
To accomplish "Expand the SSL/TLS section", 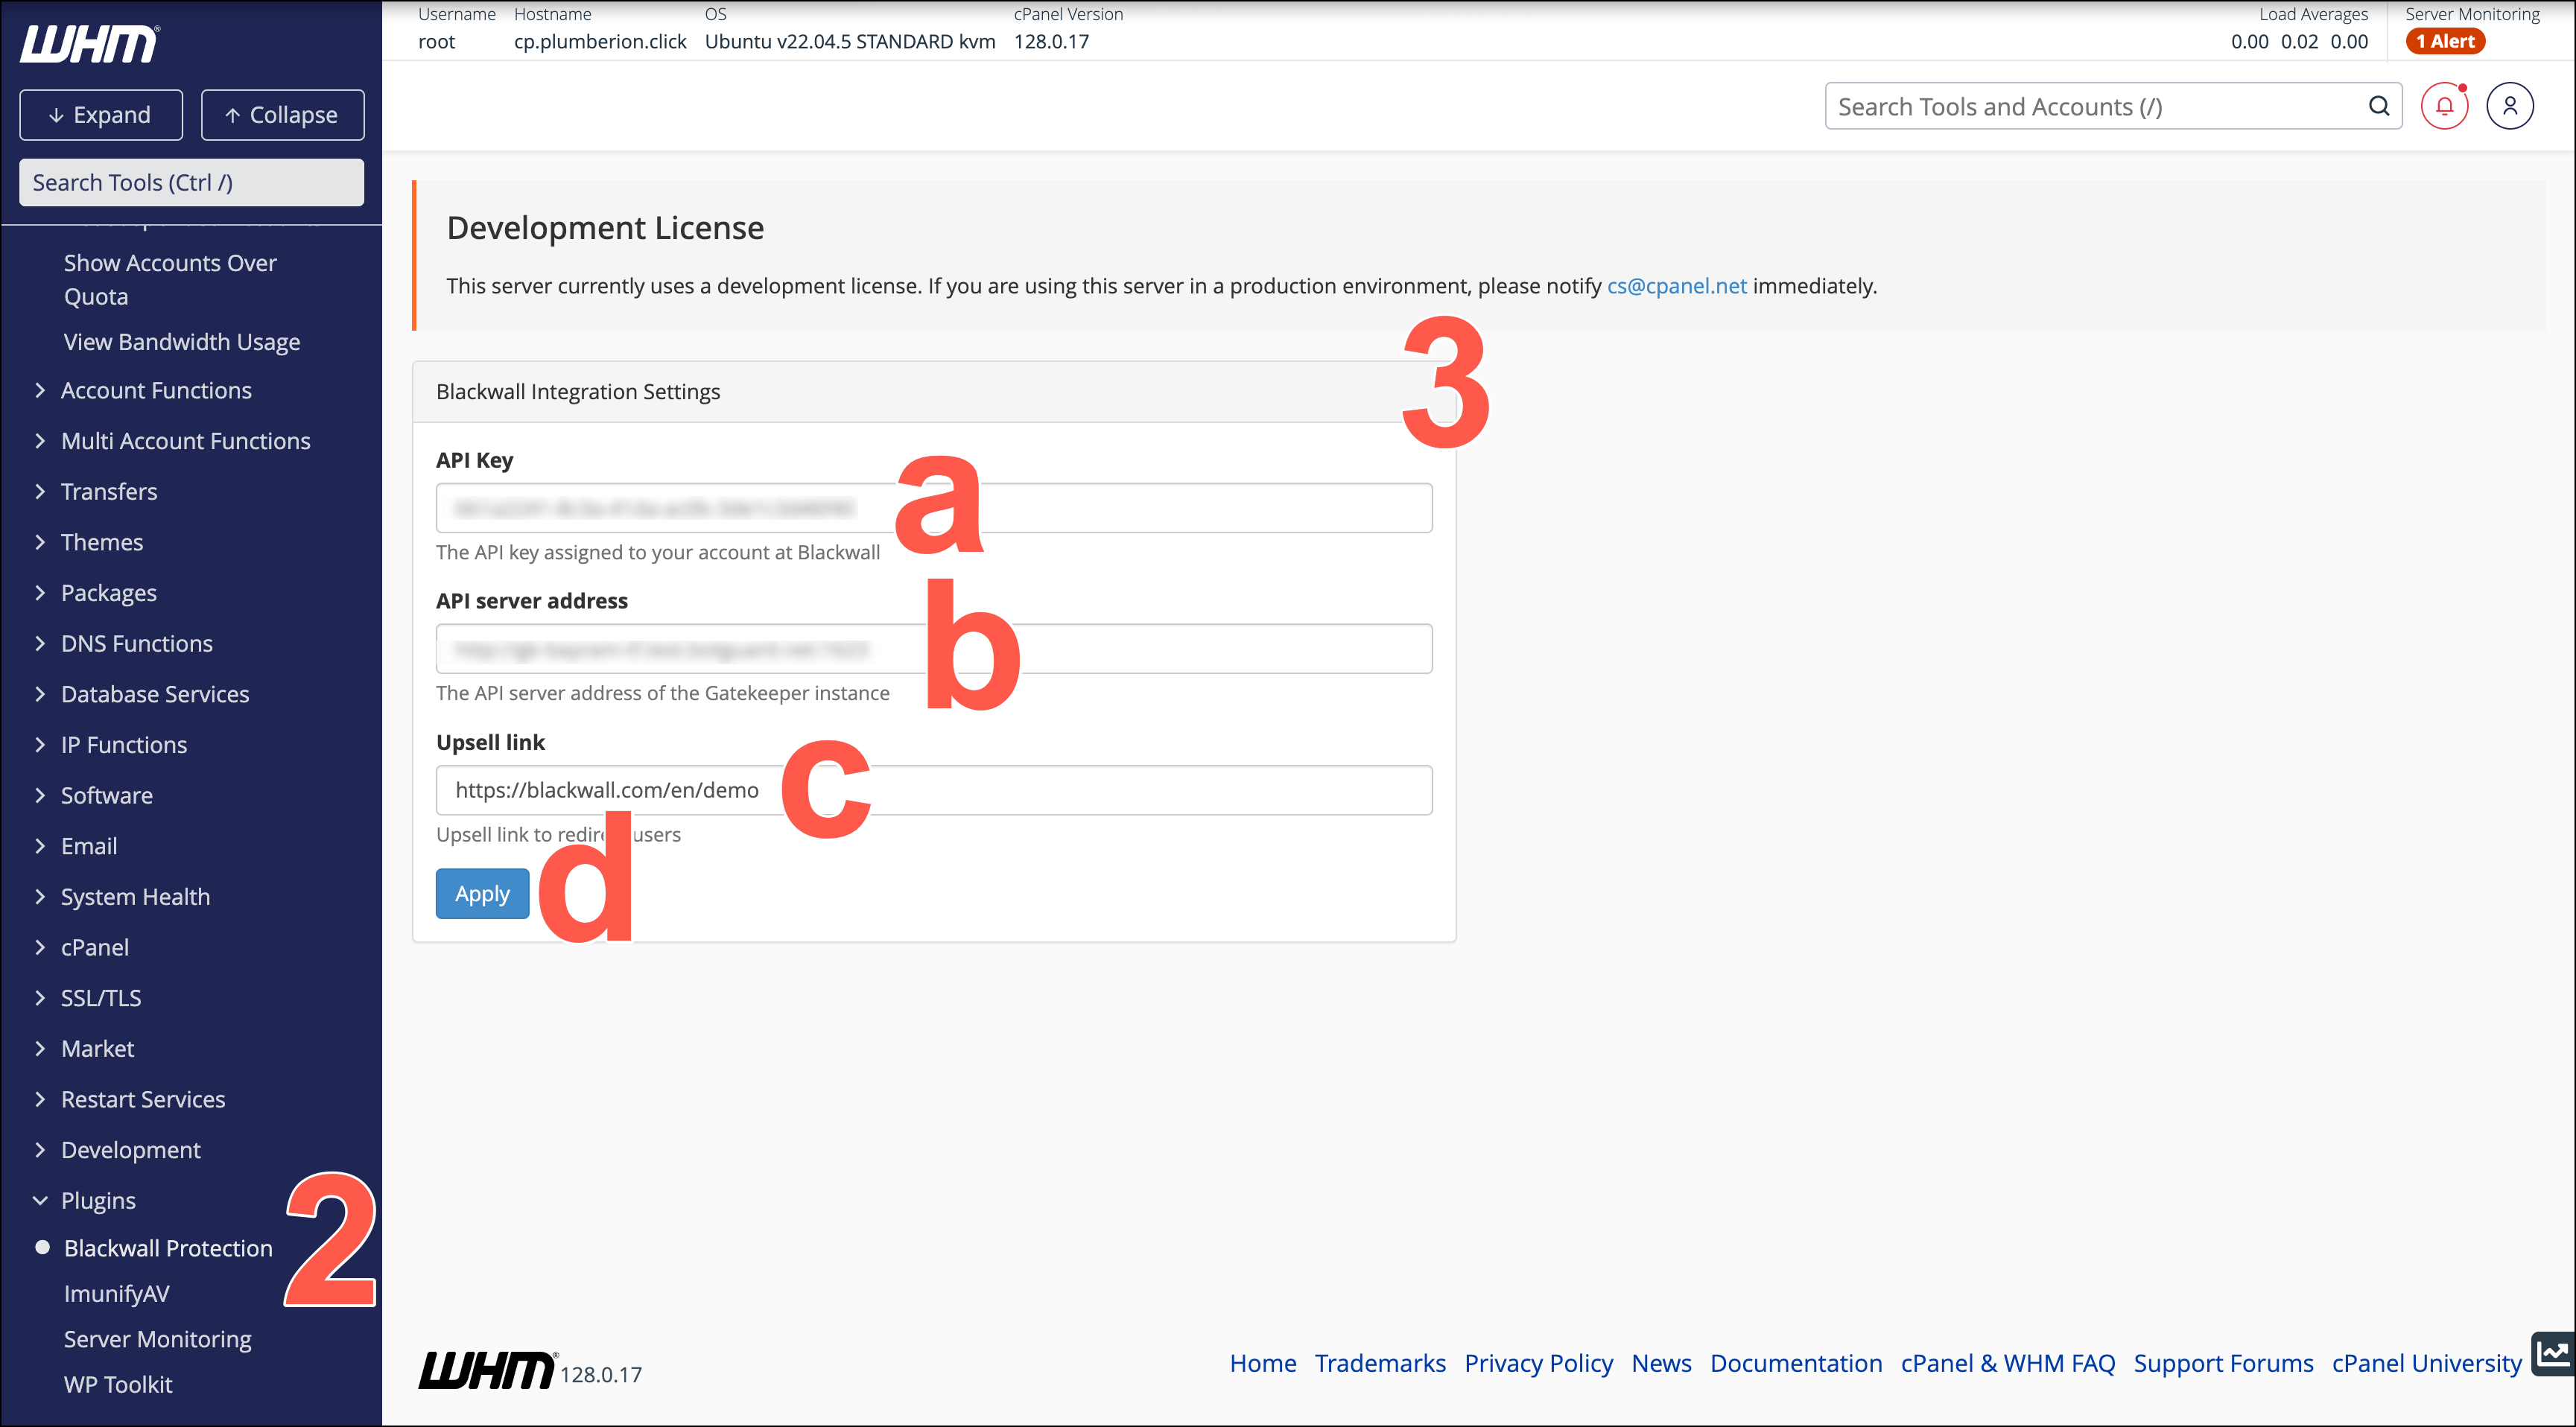I will click(101, 998).
